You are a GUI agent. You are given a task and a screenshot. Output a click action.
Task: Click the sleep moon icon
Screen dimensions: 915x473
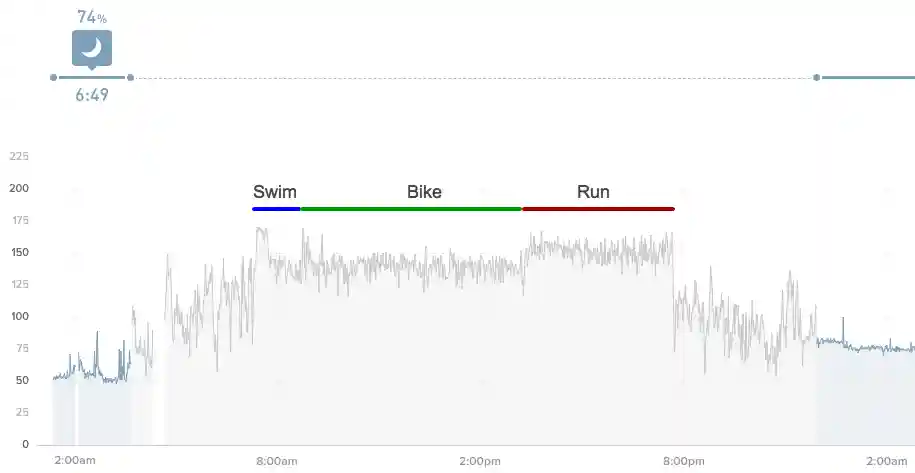point(92,48)
